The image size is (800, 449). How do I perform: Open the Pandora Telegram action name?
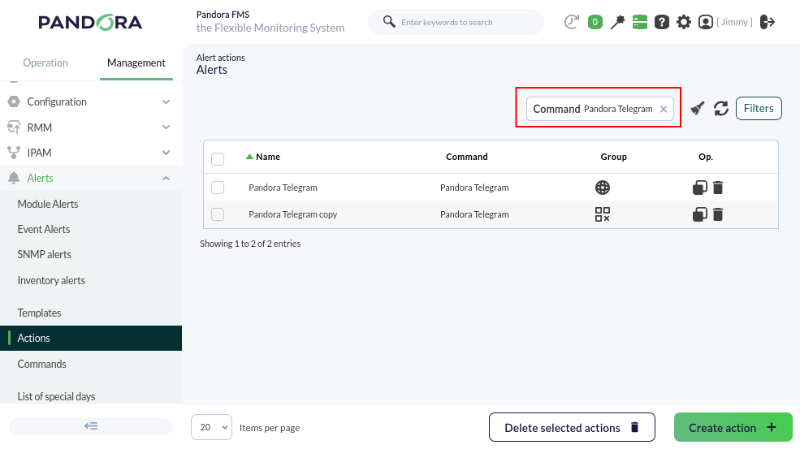coord(283,188)
